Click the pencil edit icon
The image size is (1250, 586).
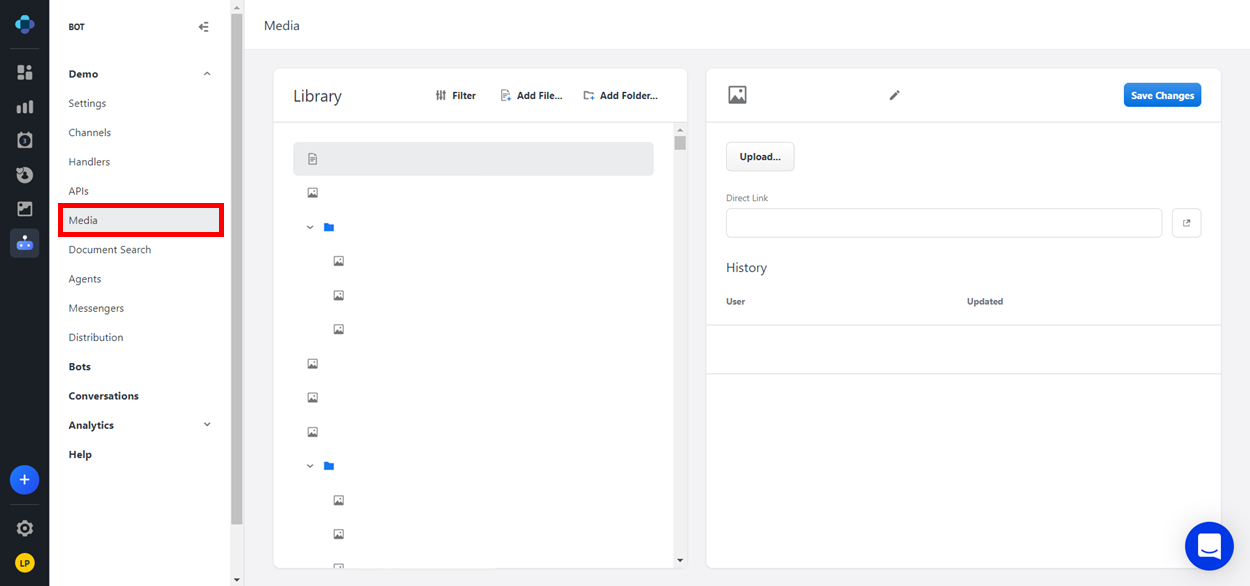(x=895, y=95)
